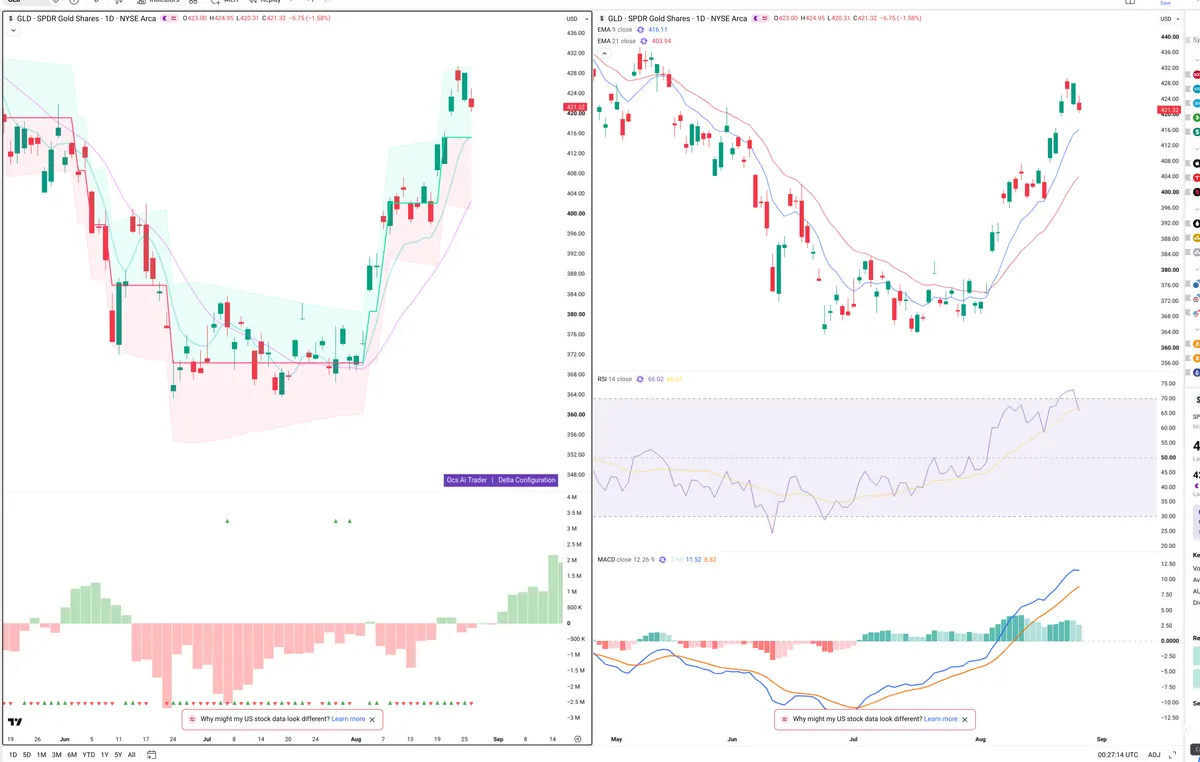
Task: Click the Ocs Ai Trader label
Action: (467, 480)
